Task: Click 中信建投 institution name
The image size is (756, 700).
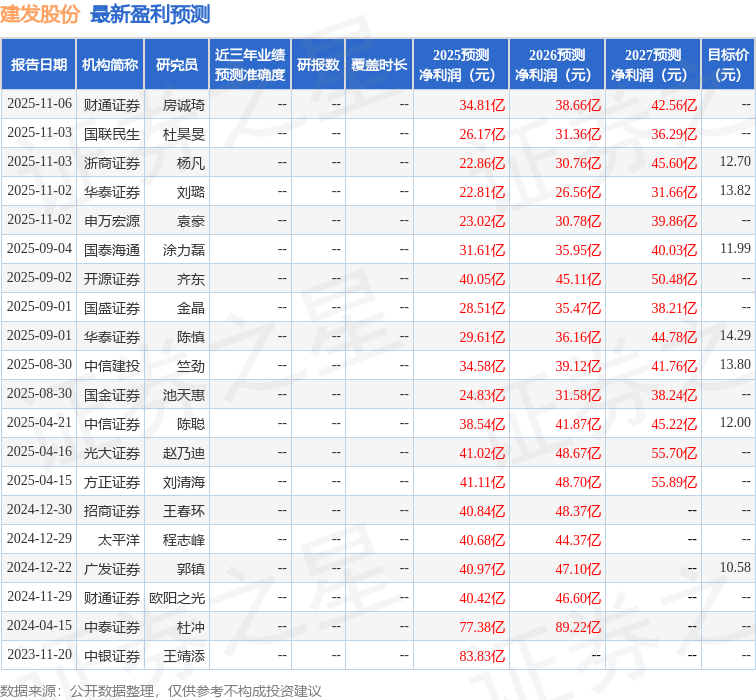Action: click(x=112, y=366)
